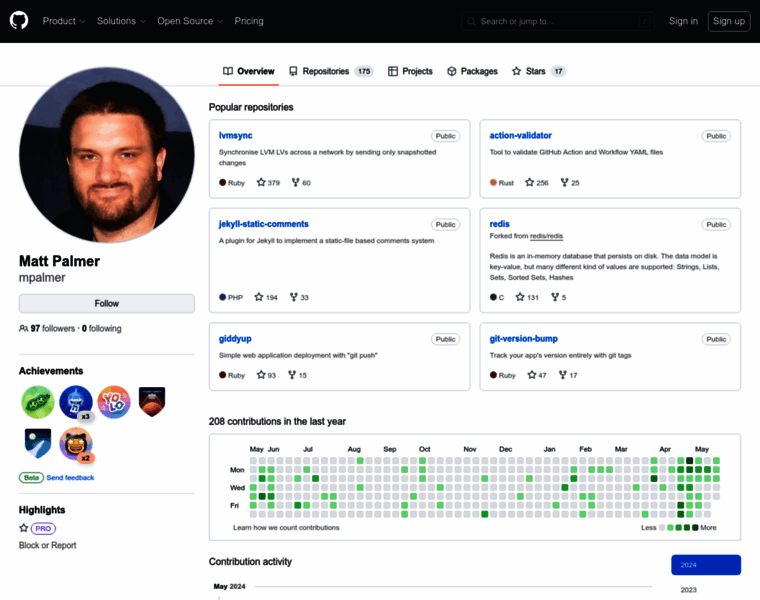760x600 pixels.
Task: Click the Starstruck x2 achievement badge
Action: click(x=76, y=443)
